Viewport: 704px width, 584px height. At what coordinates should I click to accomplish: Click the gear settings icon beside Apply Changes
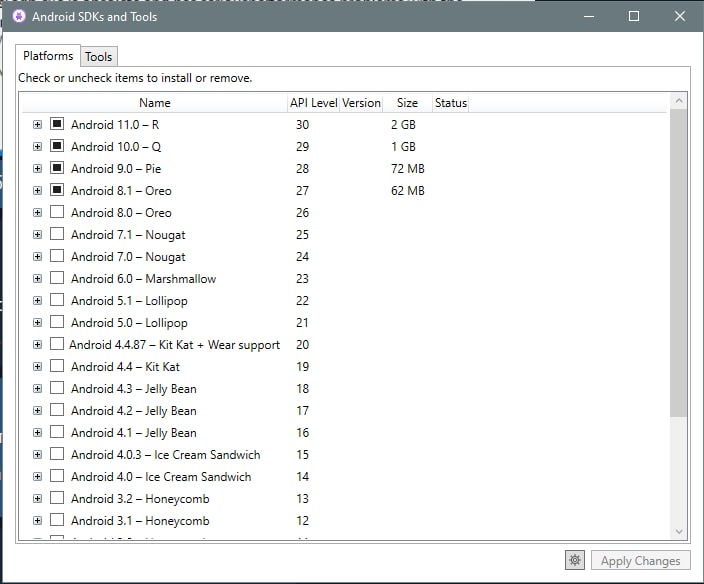pyautogui.click(x=575, y=560)
